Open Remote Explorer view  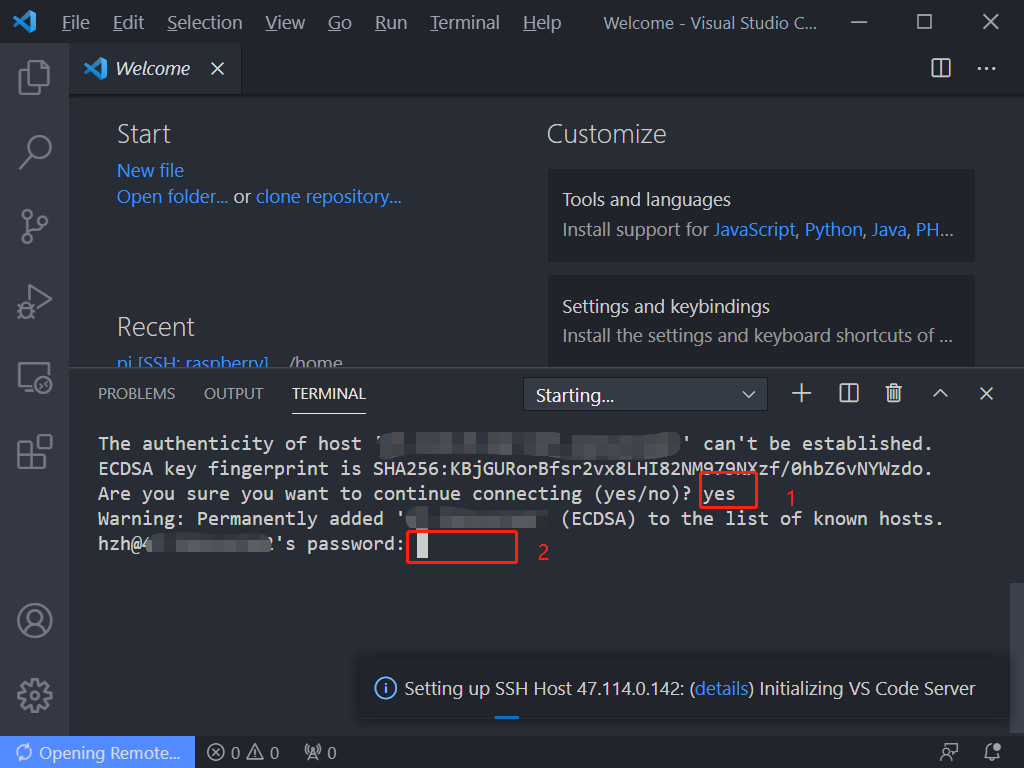tap(34, 377)
